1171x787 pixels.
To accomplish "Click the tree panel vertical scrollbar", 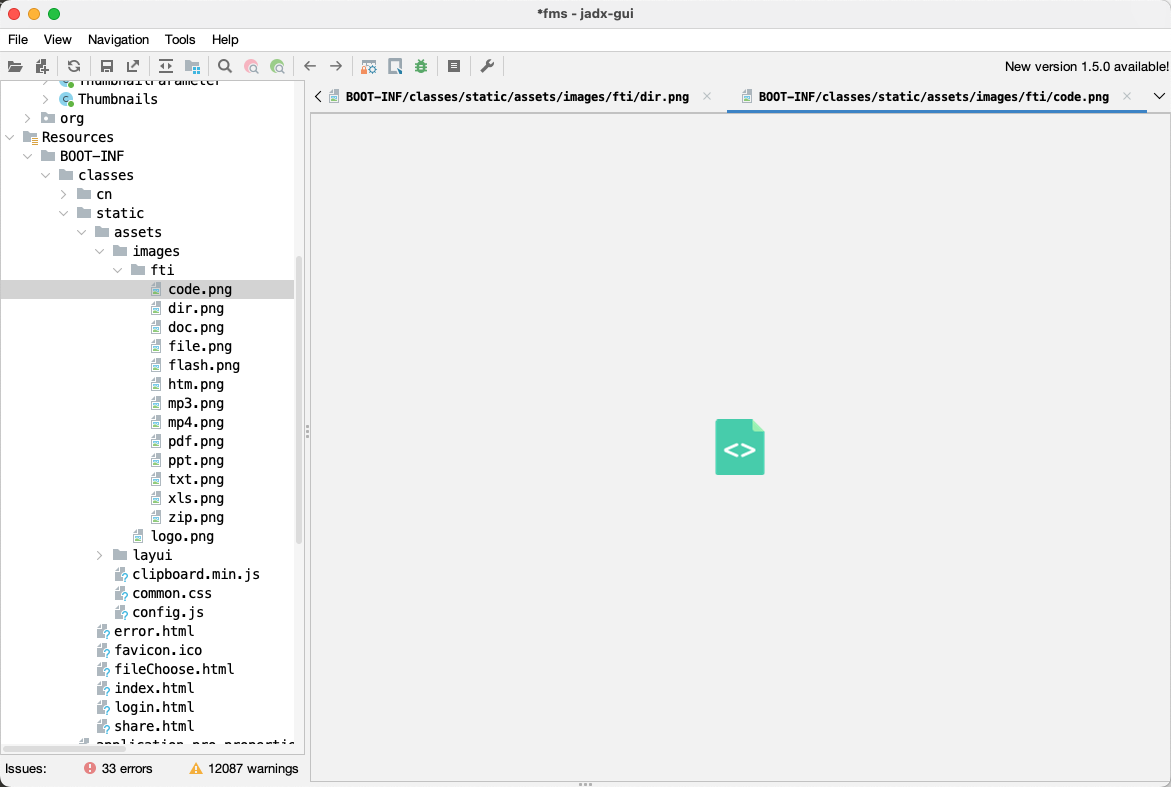I will tap(299, 400).
